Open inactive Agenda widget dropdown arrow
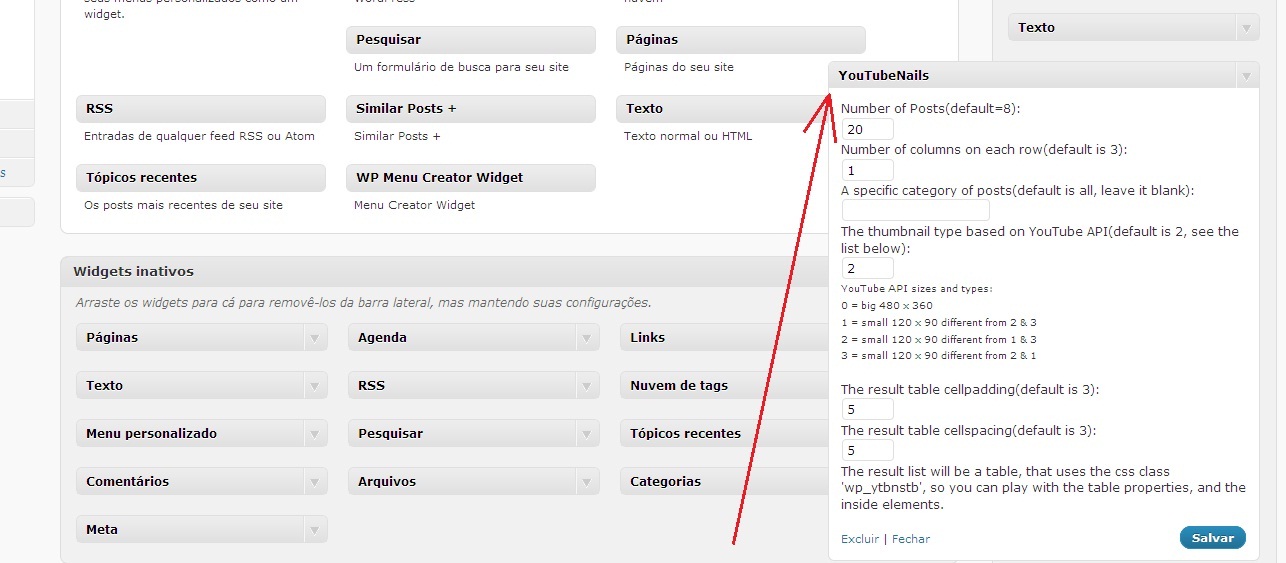This screenshot has height=563, width=1286. [586, 338]
